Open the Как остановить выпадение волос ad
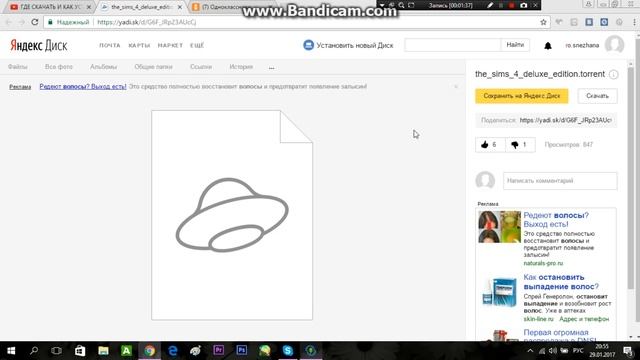The width and height of the screenshot is (640, 360). pyautogui.click(x=561, y=282)
